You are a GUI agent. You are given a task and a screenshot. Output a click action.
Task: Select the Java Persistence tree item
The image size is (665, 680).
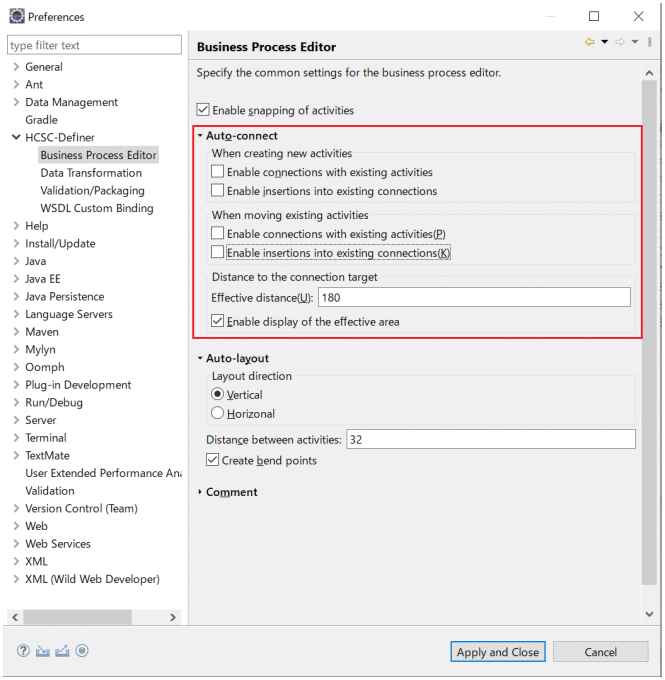(x=65, y=297)
